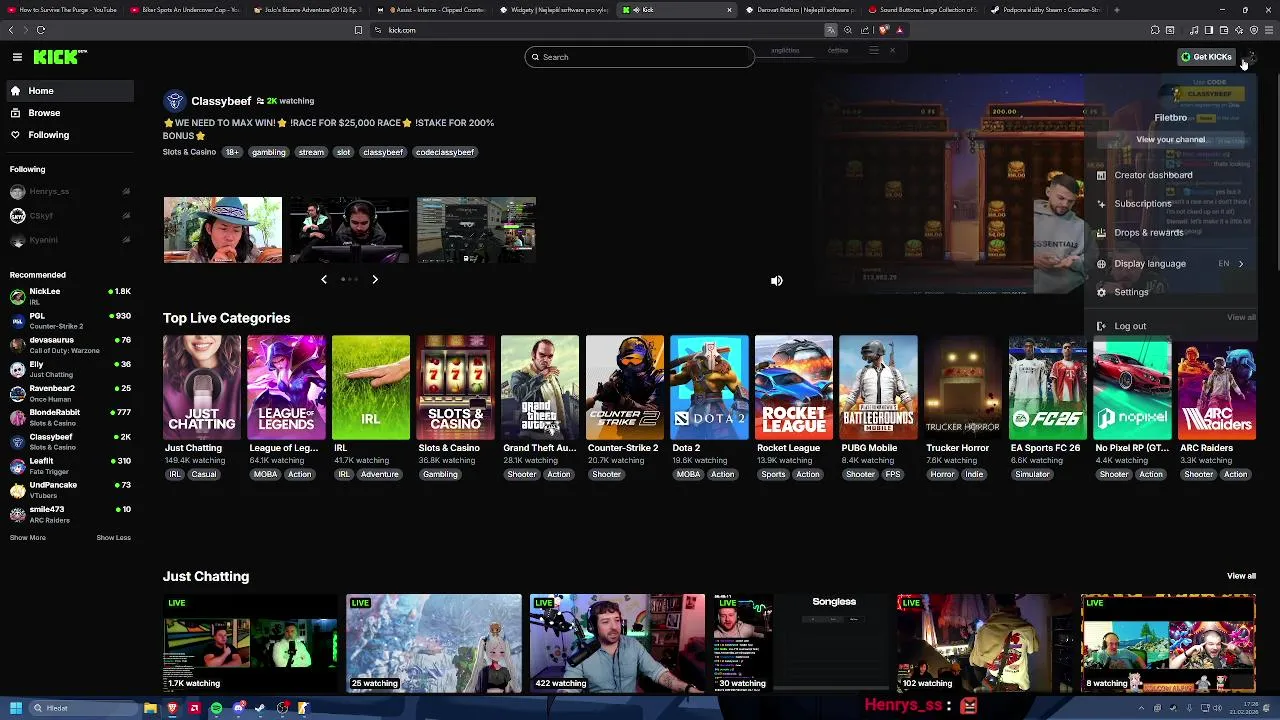Click Simulator tag under EA Sports FC 26
Image resolution: width=1280 pixels, height=720 pixels.
pyautogui.click(x=1032, y=474)
